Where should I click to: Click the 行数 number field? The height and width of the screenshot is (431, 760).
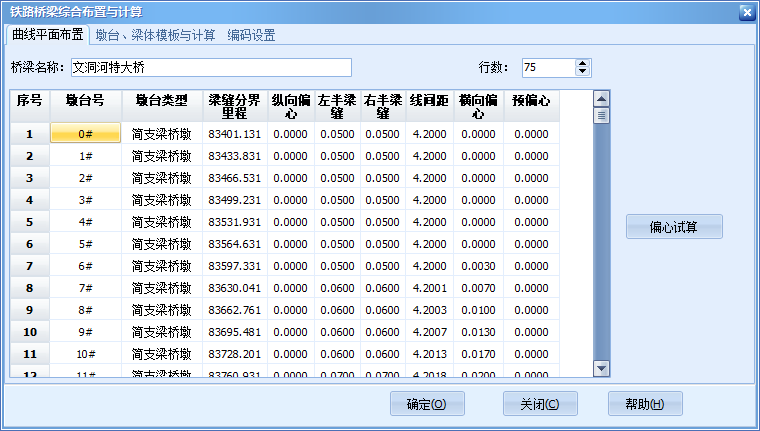(x=546, y=68)
